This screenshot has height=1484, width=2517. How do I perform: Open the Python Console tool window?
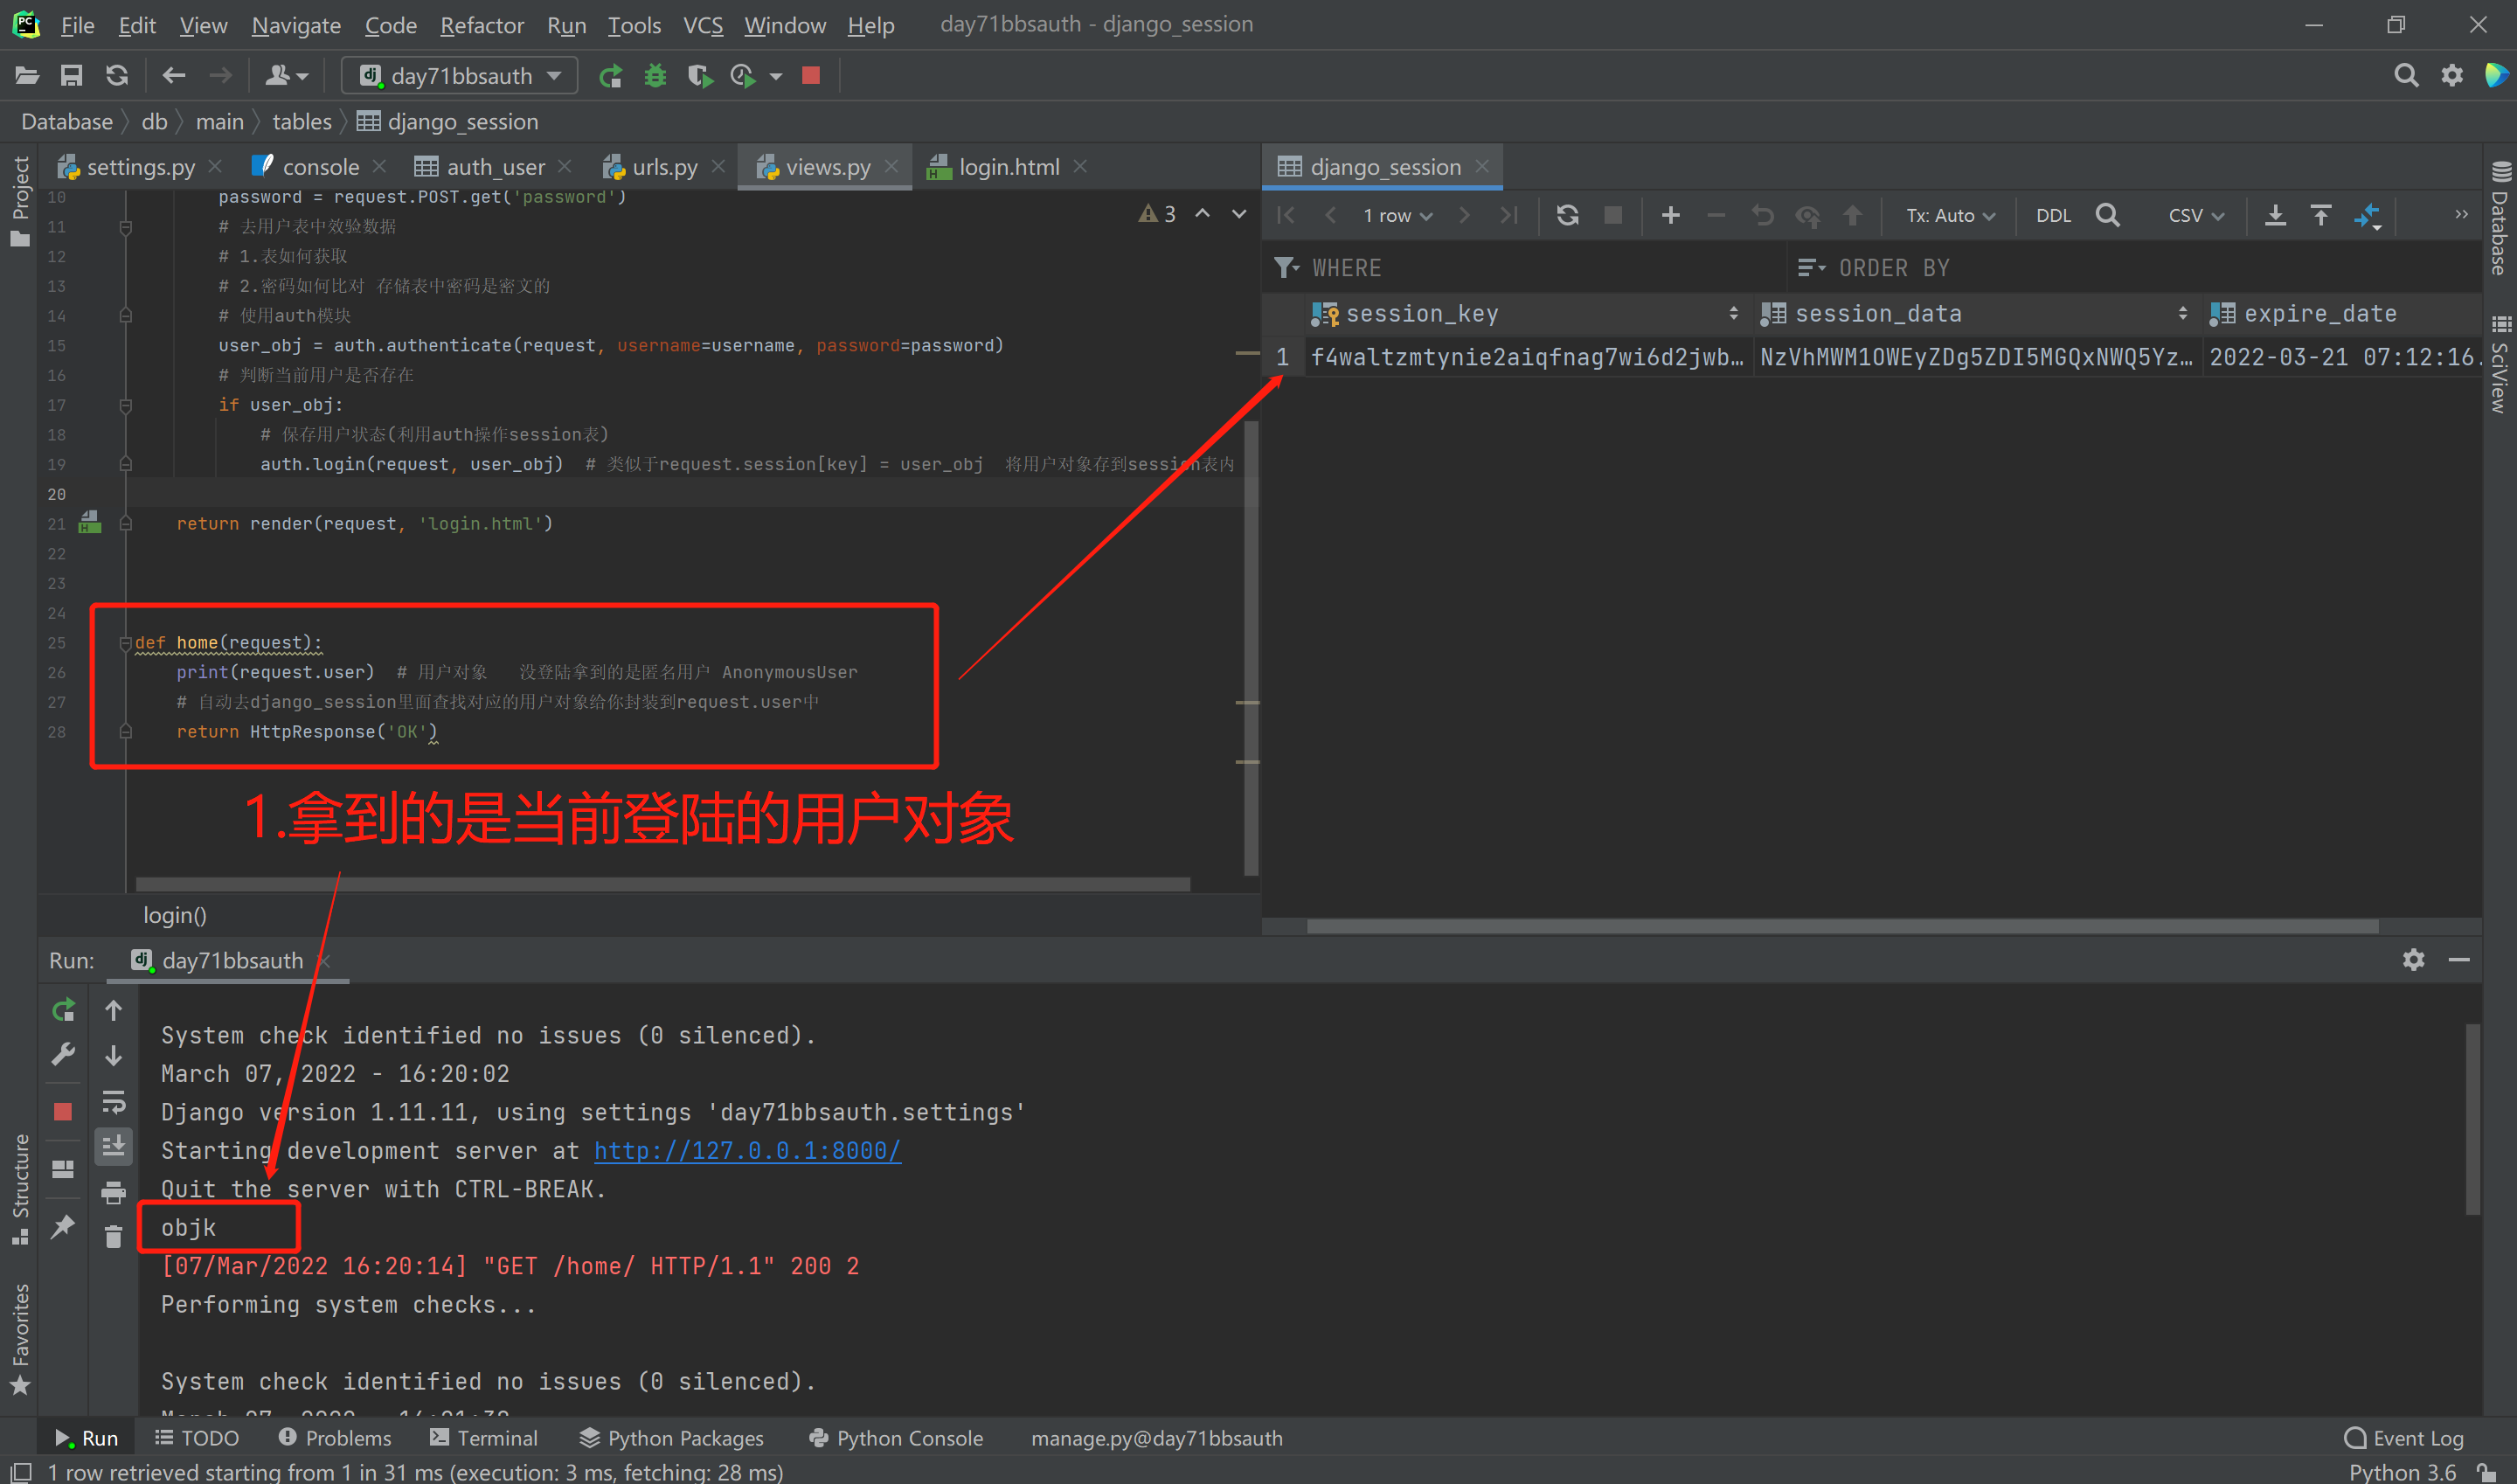tap(896, 1438)
